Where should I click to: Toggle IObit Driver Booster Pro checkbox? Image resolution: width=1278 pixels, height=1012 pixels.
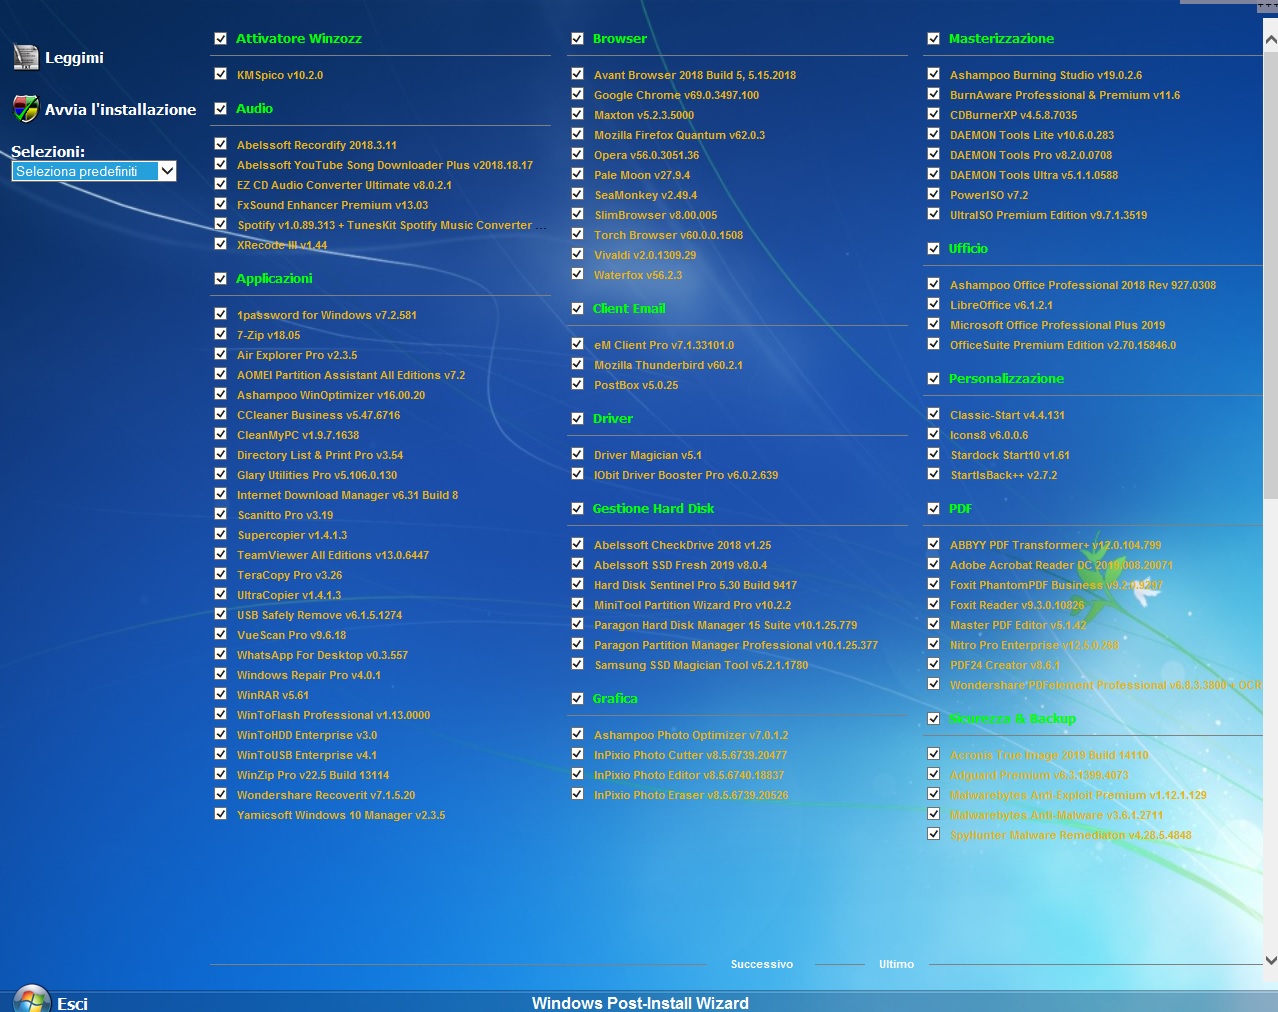578,474
